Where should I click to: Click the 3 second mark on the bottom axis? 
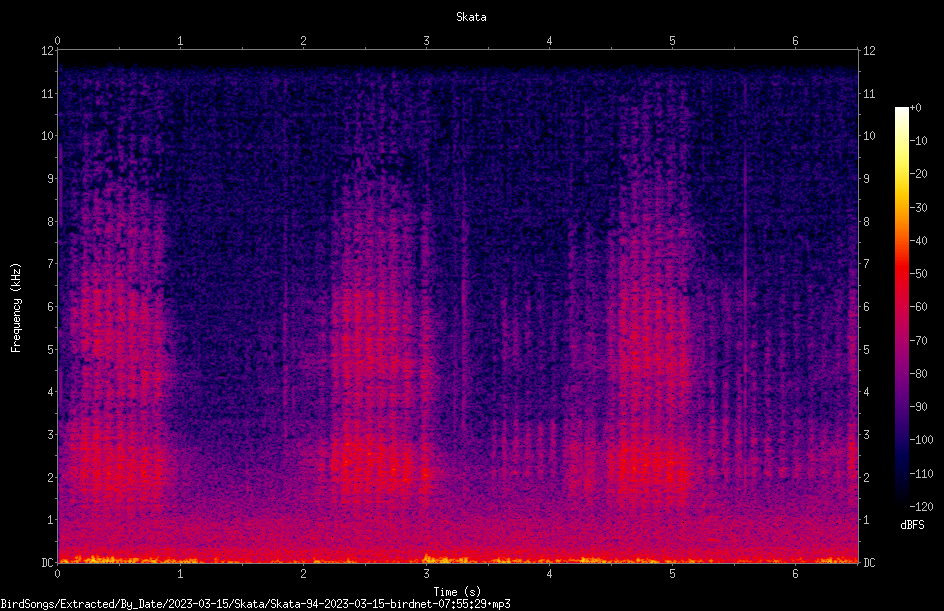[x=426, y=574]
